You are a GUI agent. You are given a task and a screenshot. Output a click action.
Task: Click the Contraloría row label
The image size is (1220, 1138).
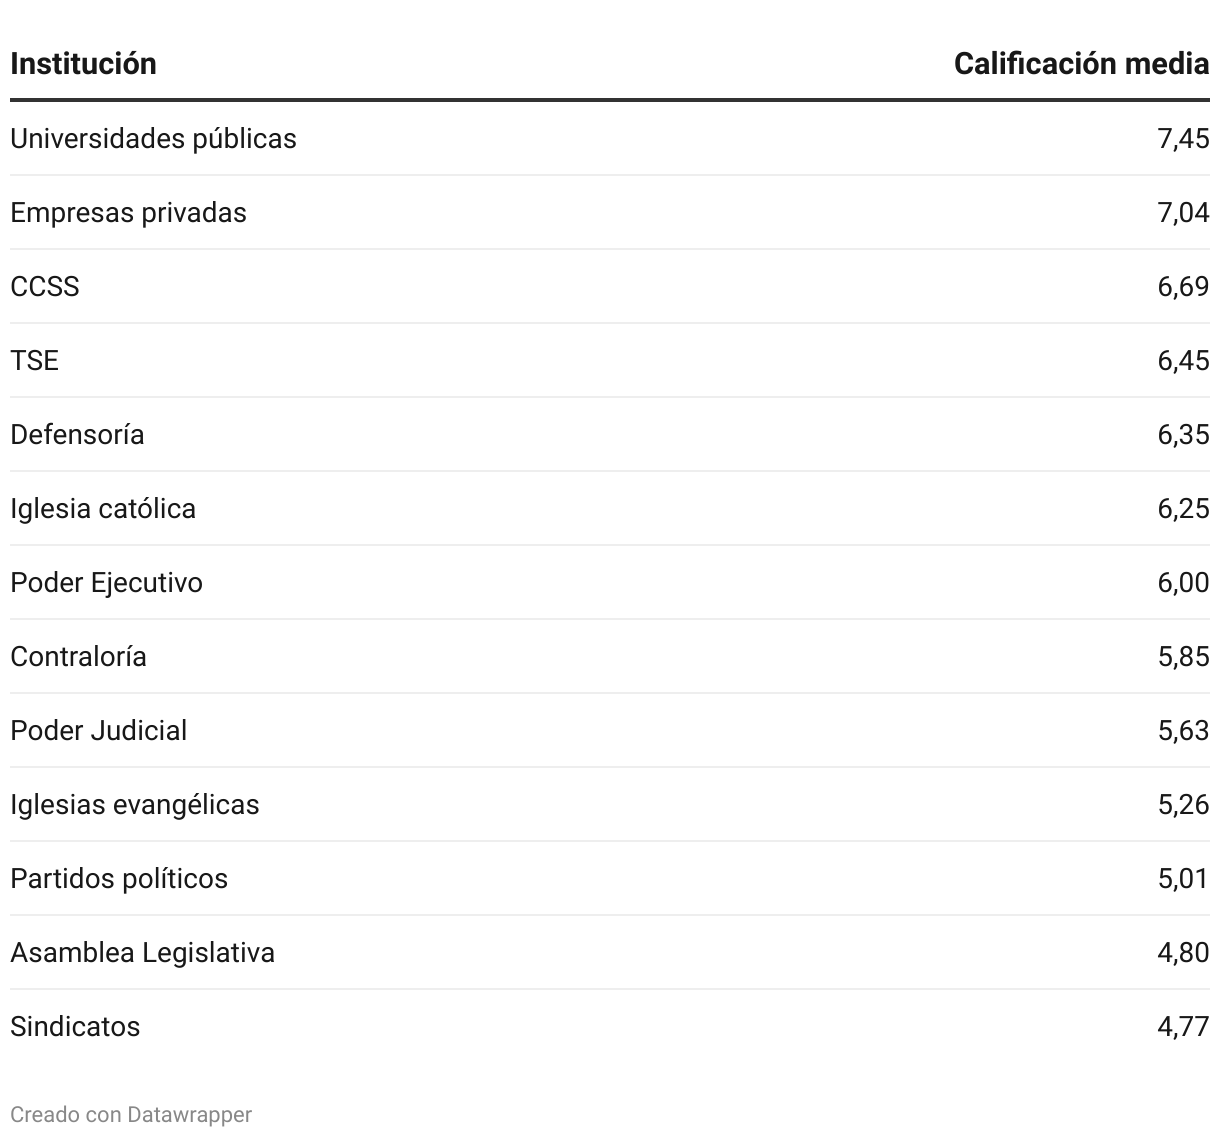click(x=78, y=656)
